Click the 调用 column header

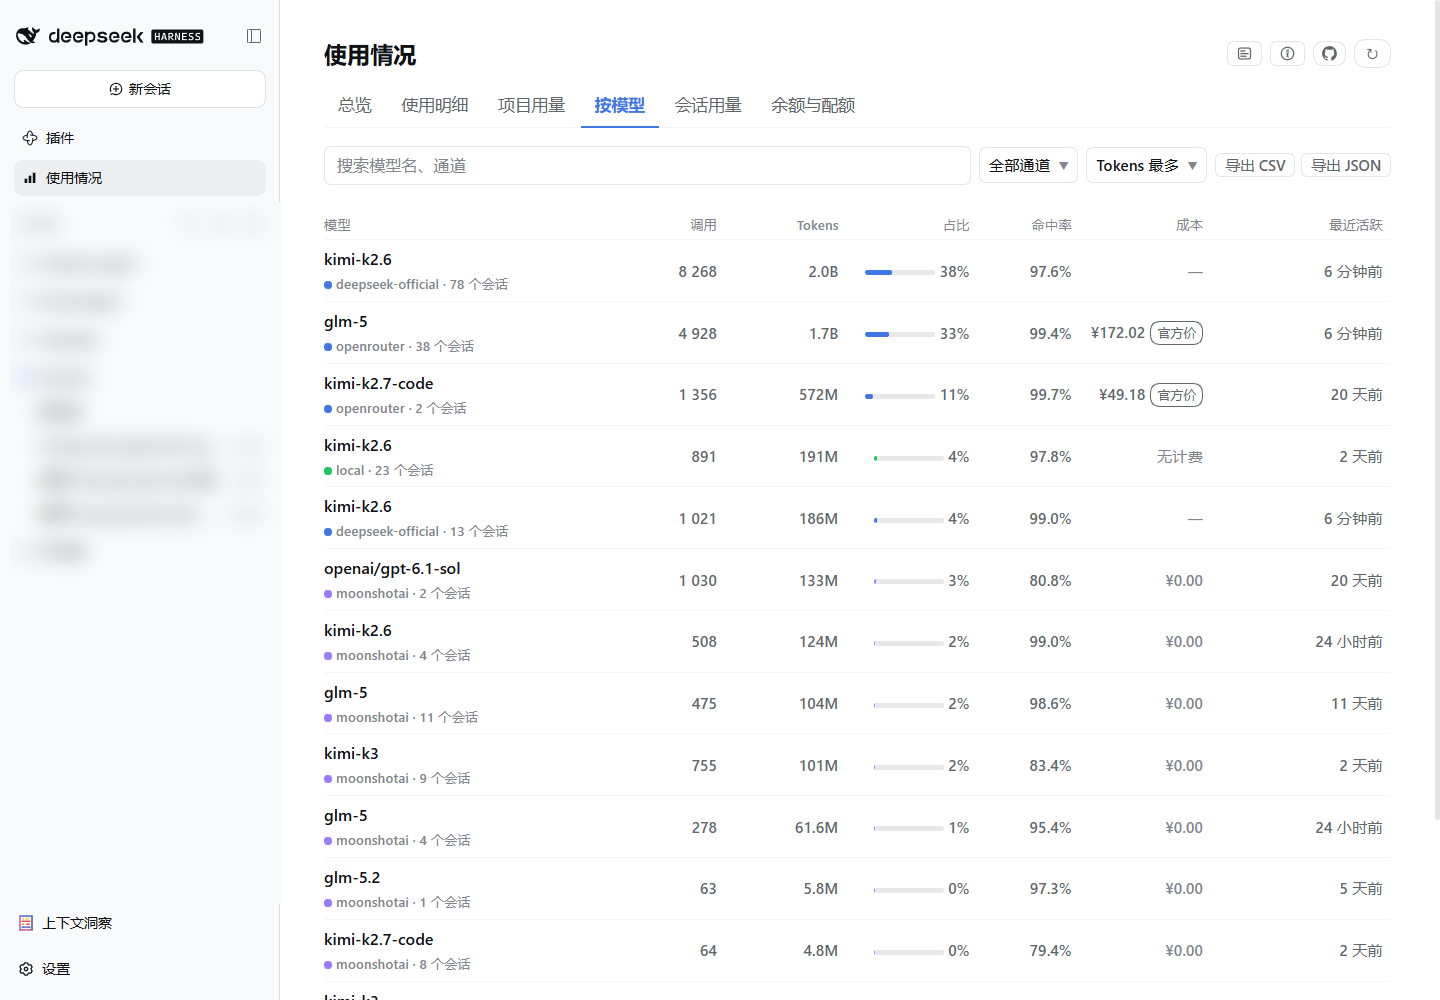coord(703,225)
